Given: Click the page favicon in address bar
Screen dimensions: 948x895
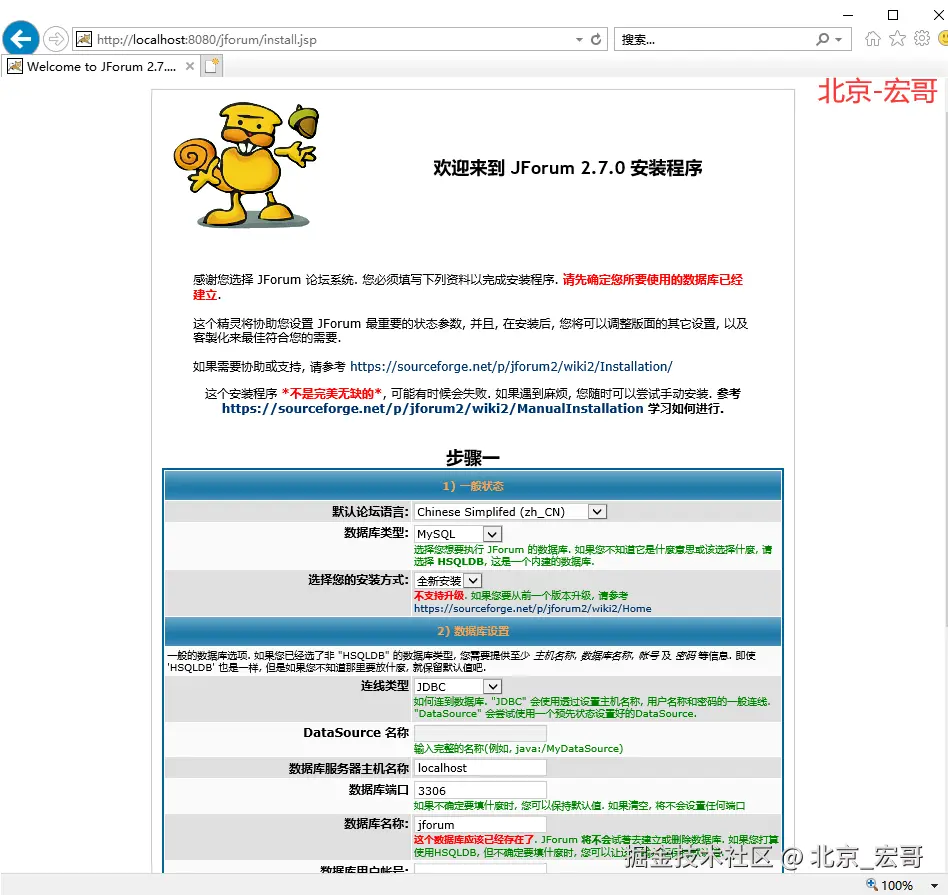Looking at the screenshot, I should pos(84,39).
